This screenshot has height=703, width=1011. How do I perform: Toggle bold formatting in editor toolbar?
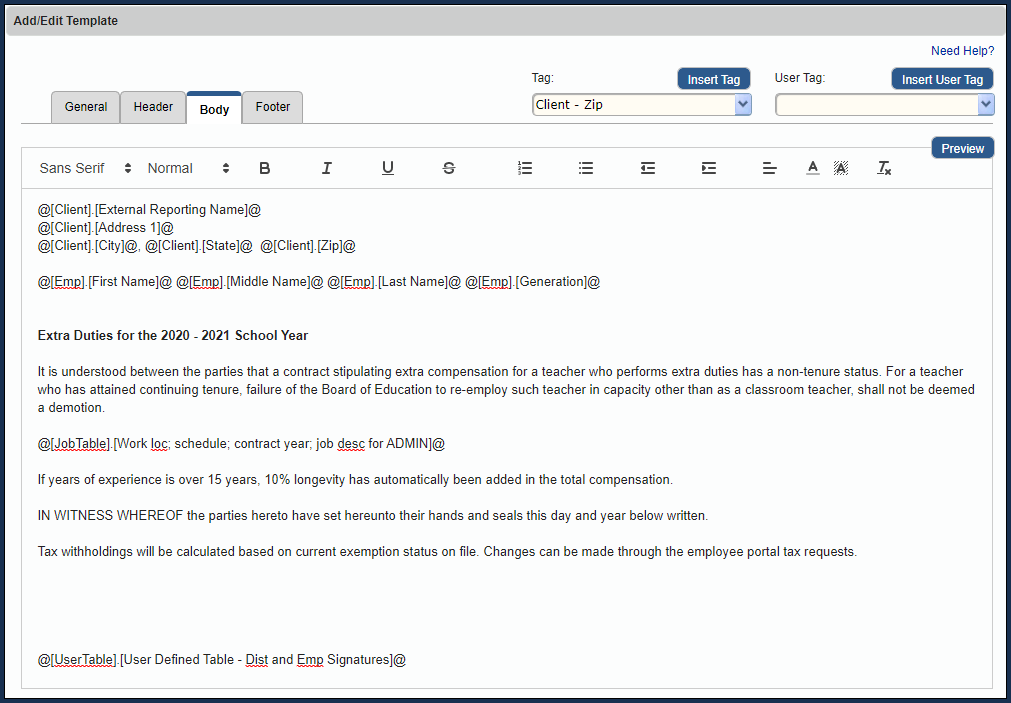[x=265, y=168]
